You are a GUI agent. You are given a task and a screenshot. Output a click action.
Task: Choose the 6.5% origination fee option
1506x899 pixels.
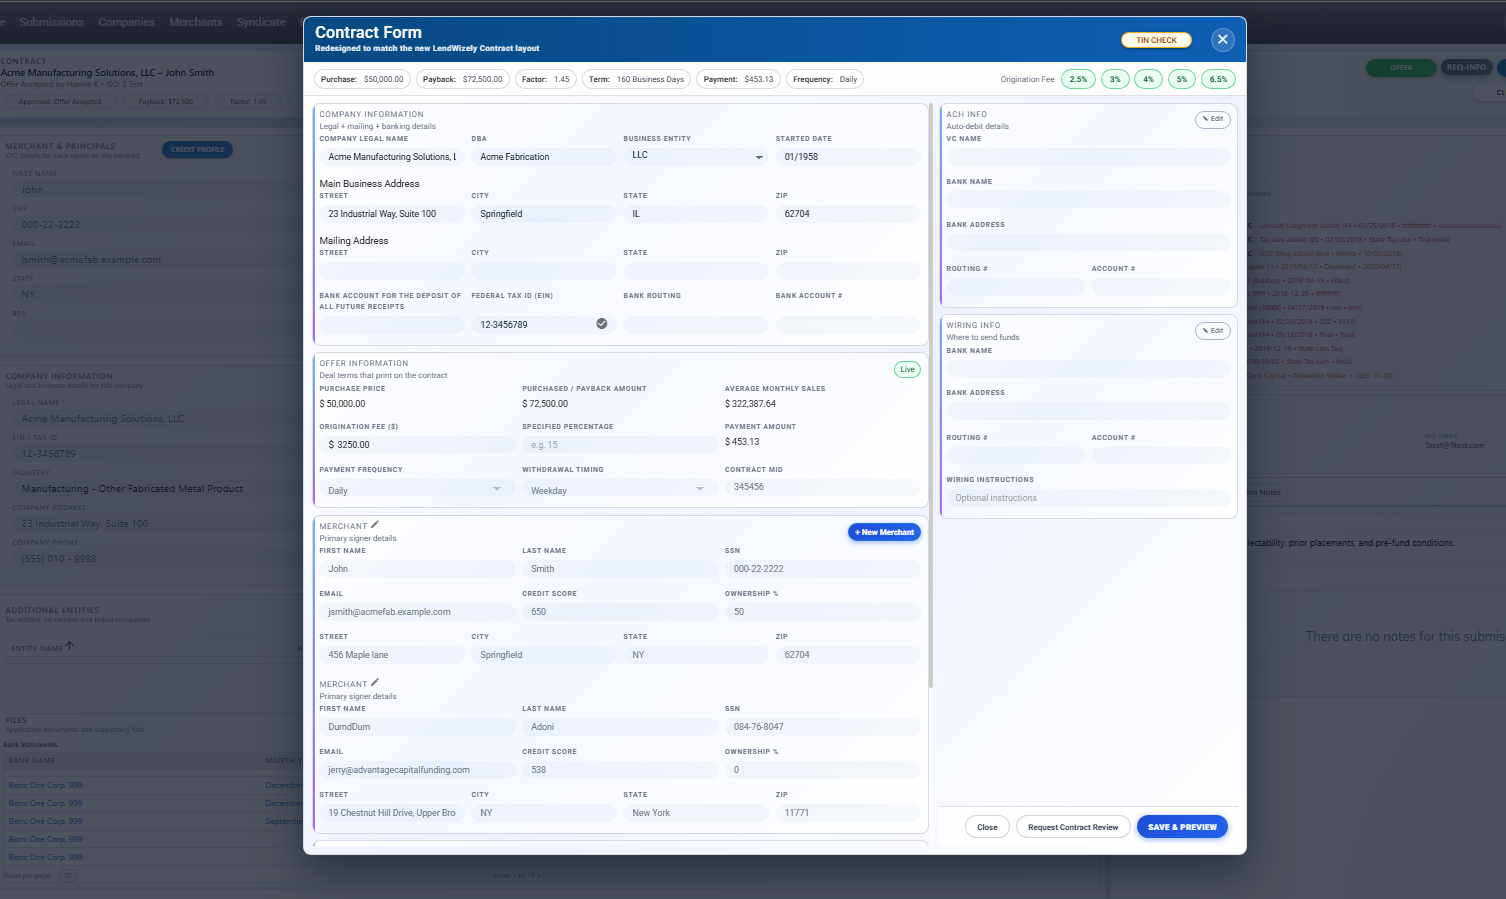point(1218,78)
